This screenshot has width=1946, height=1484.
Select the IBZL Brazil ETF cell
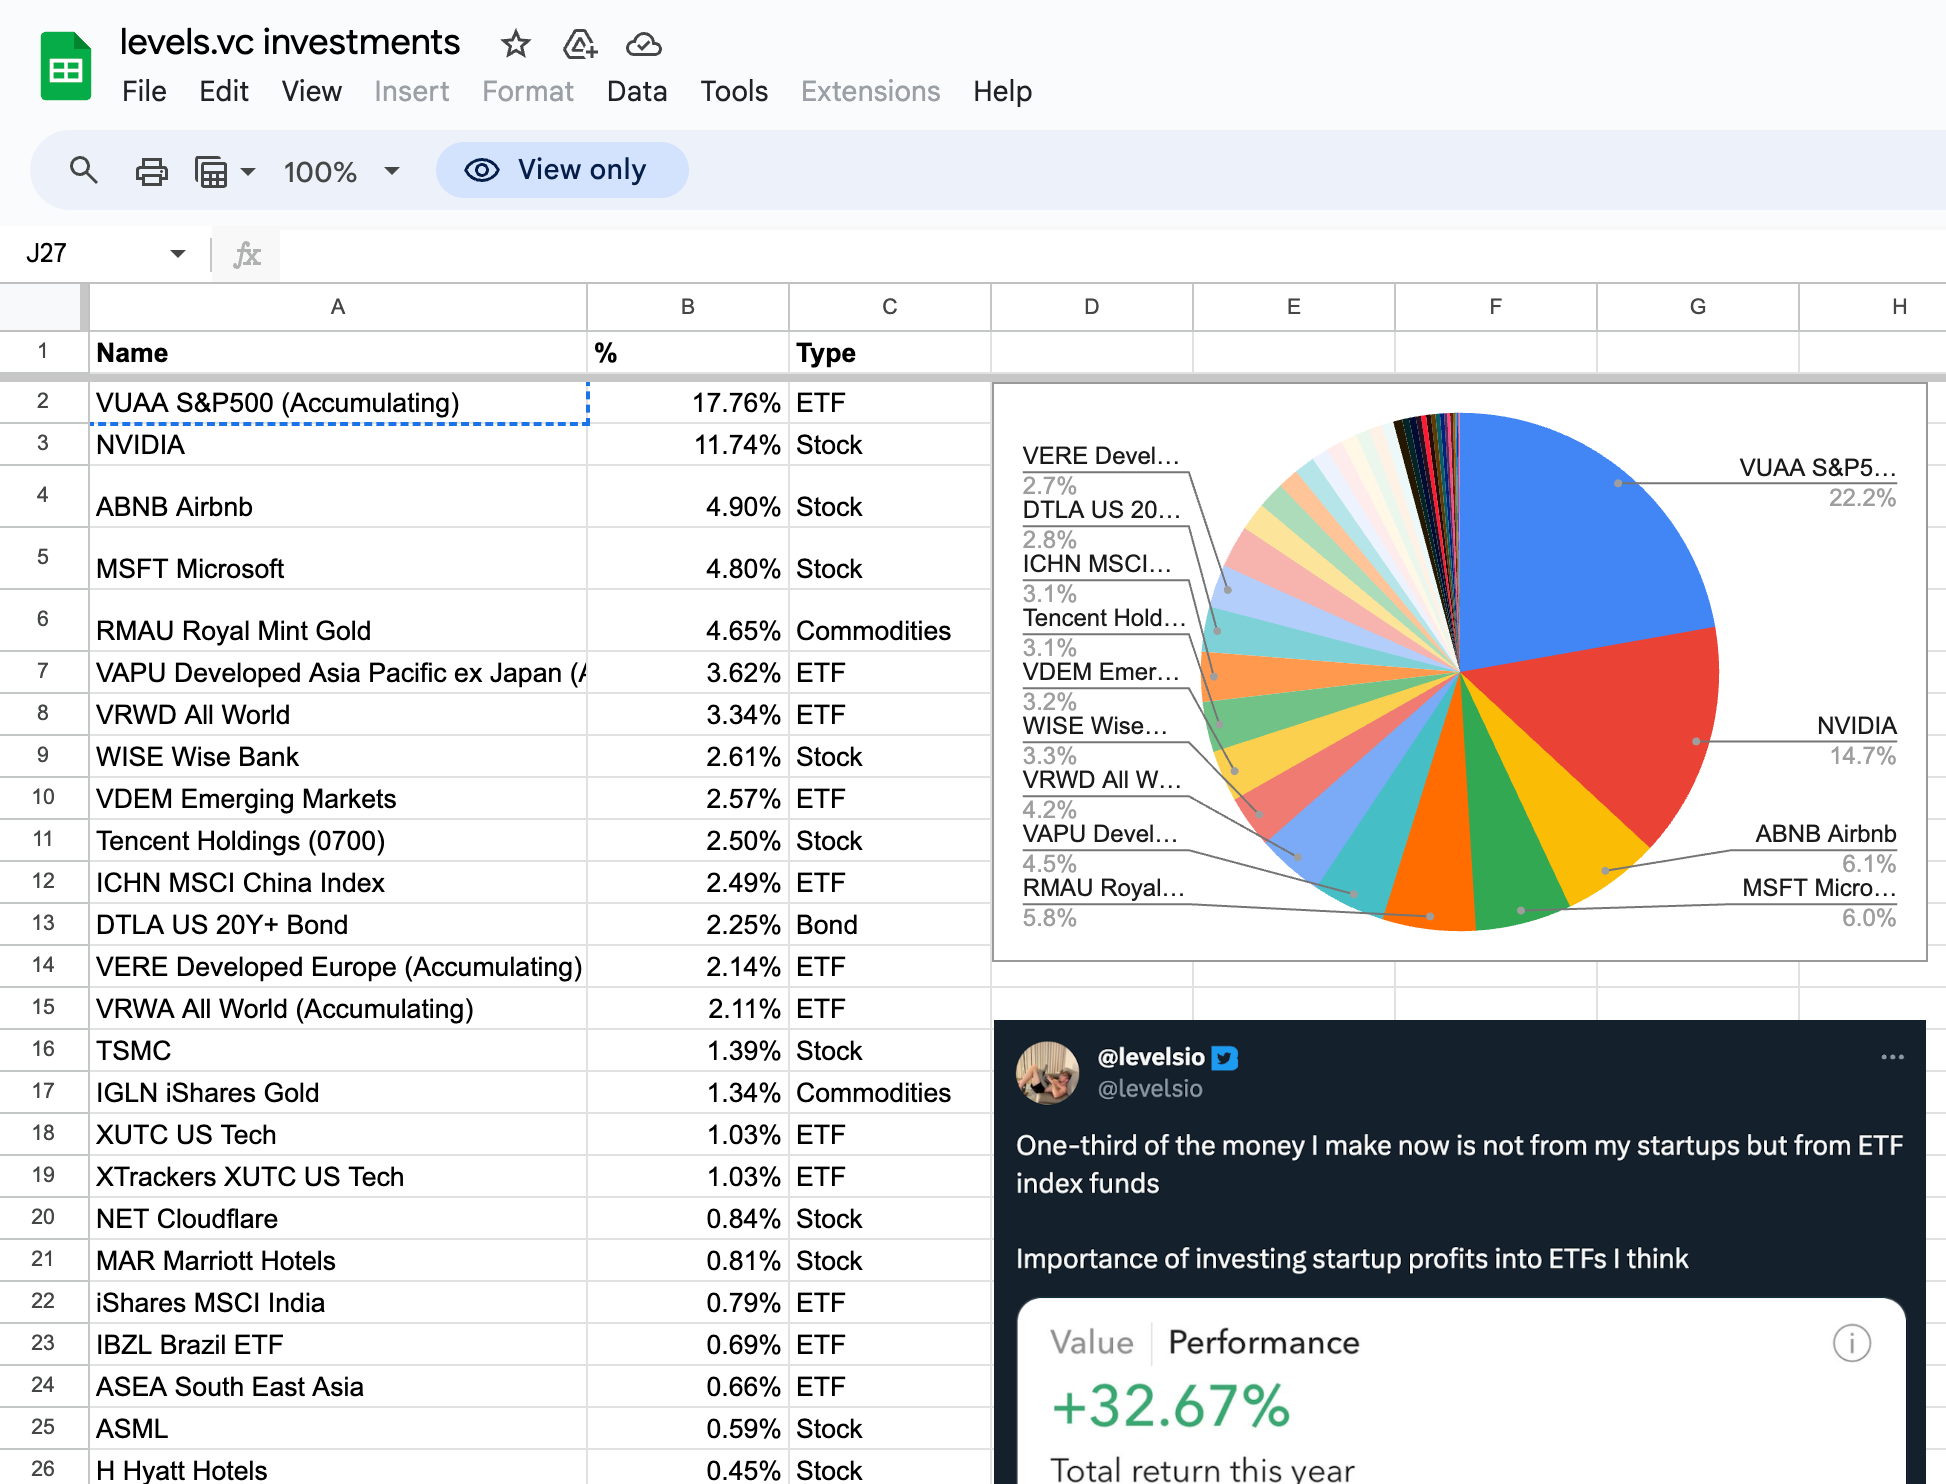(x=338, y=1345)
